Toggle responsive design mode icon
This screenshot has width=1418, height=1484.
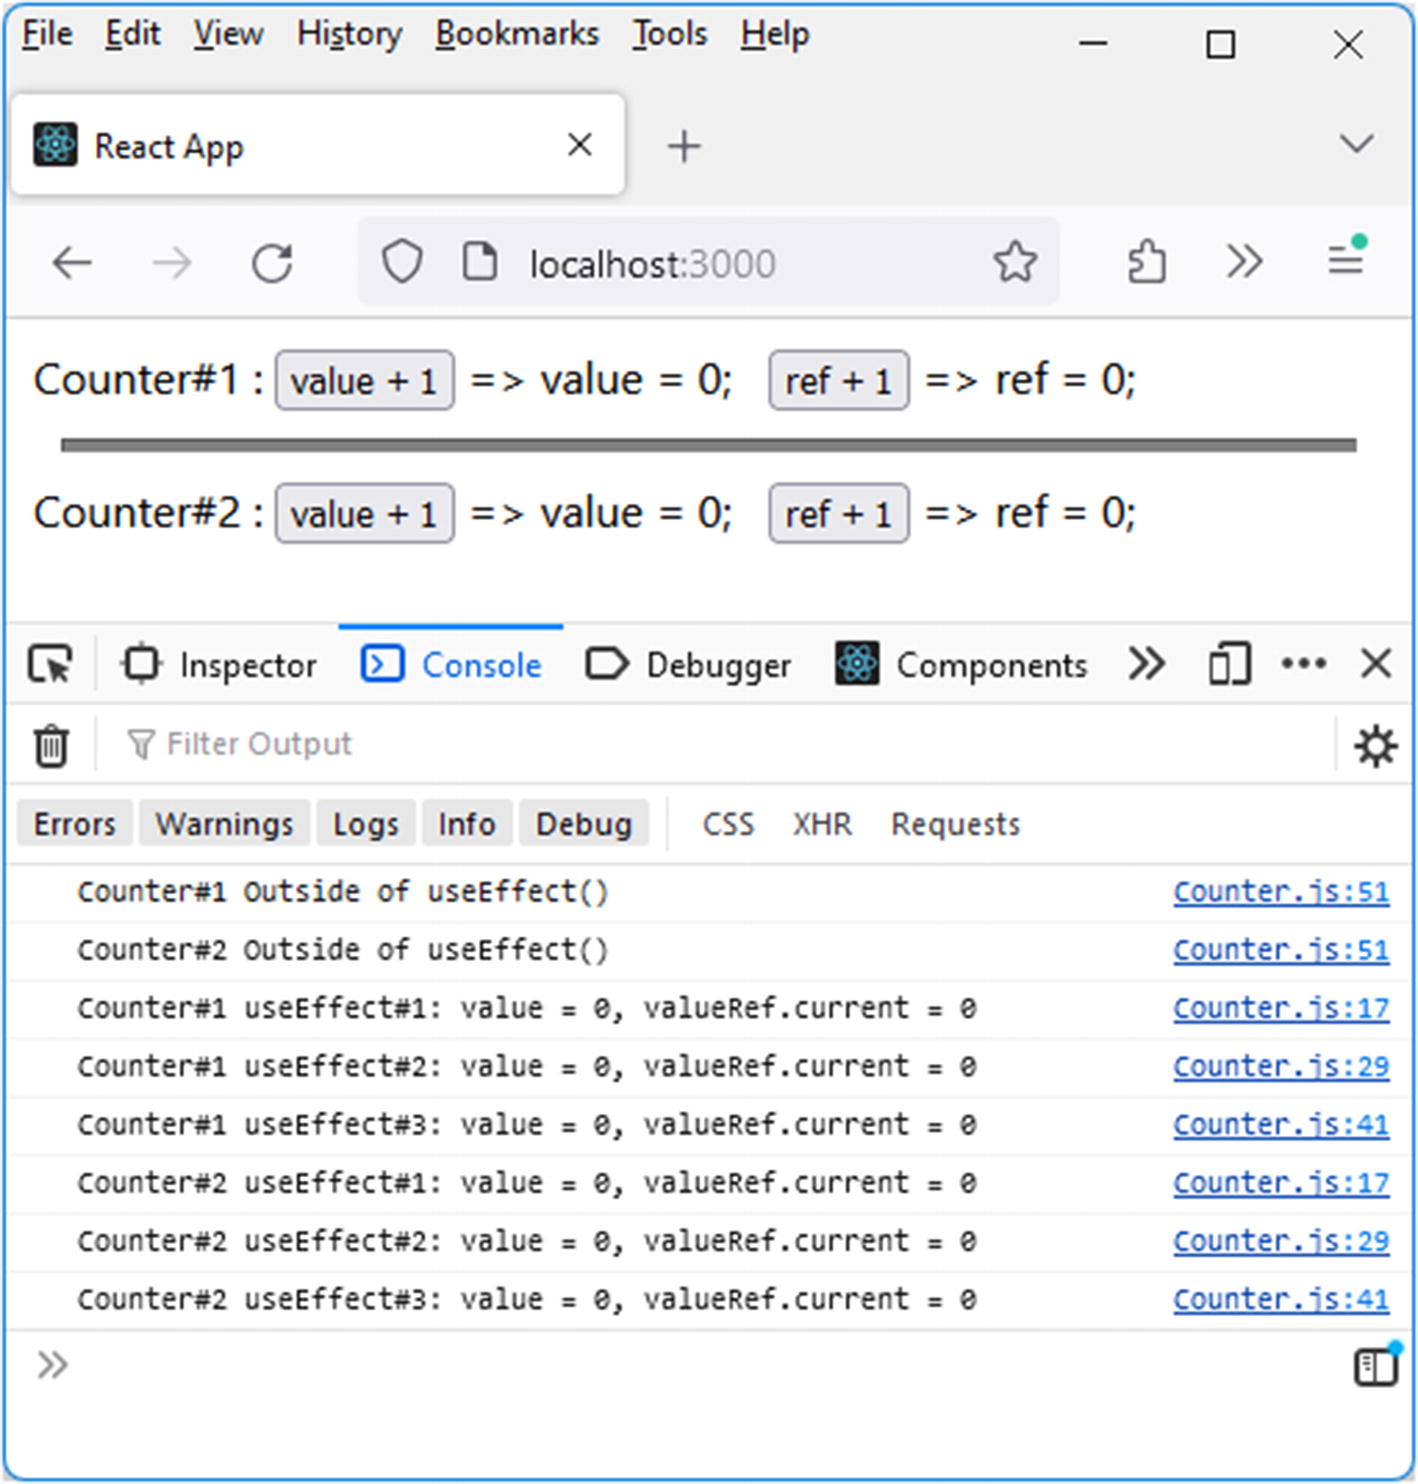(1229, 665)
